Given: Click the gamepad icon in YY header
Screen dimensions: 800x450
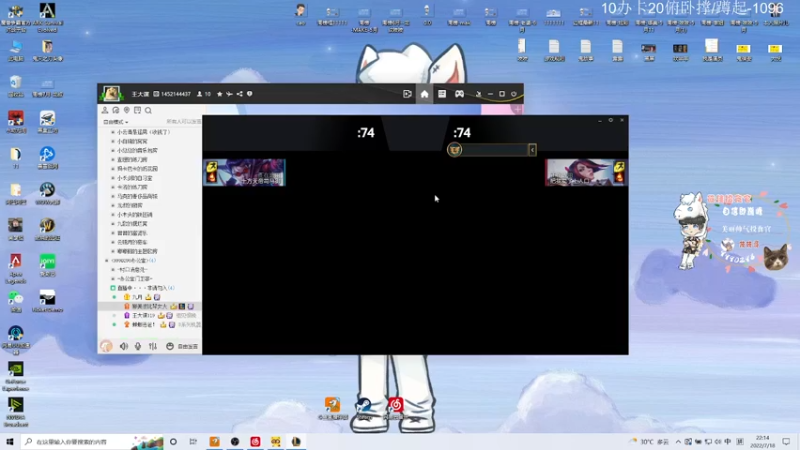Looking at the screenshot, I should tap(459, 94).
